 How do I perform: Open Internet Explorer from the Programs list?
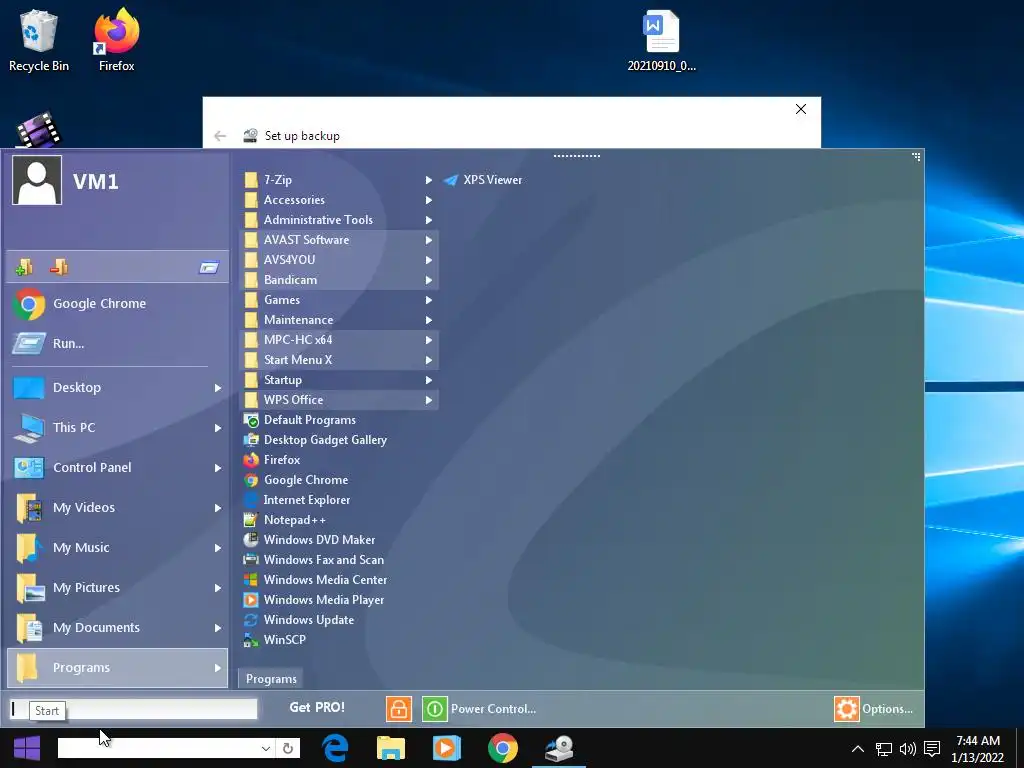(x=297, y=500)
